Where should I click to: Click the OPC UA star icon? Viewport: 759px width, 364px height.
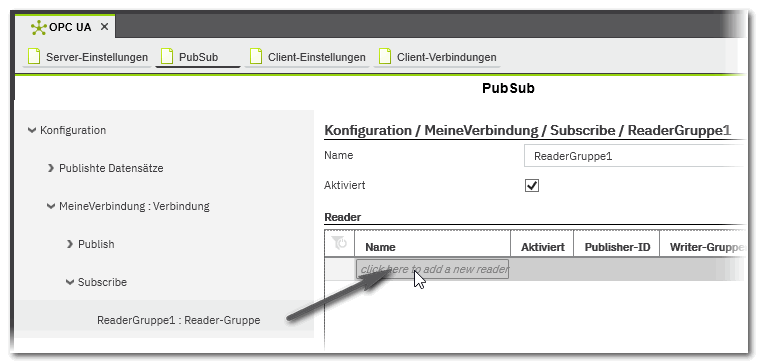coord(38,27)
